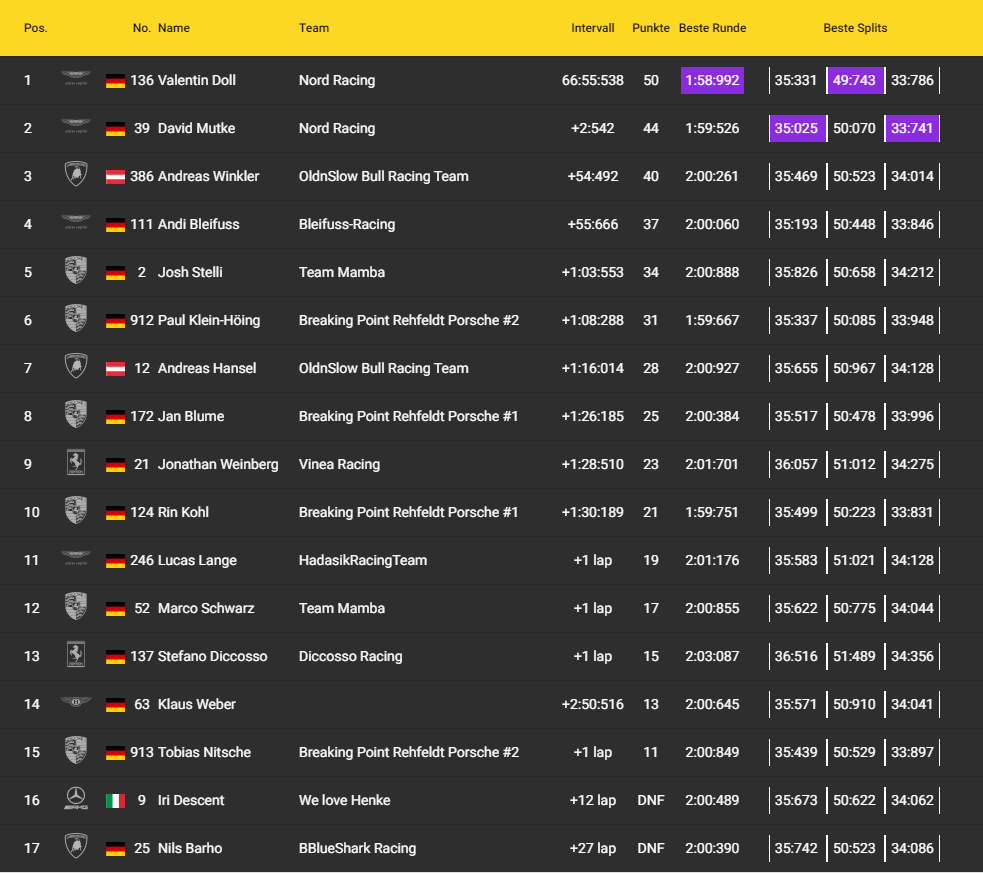Image resolution: width=983 pixels, height=873 pixels.
Task: Click the Lamborghini logo in Andreas Winkler's row
Action: coord(75,176)
